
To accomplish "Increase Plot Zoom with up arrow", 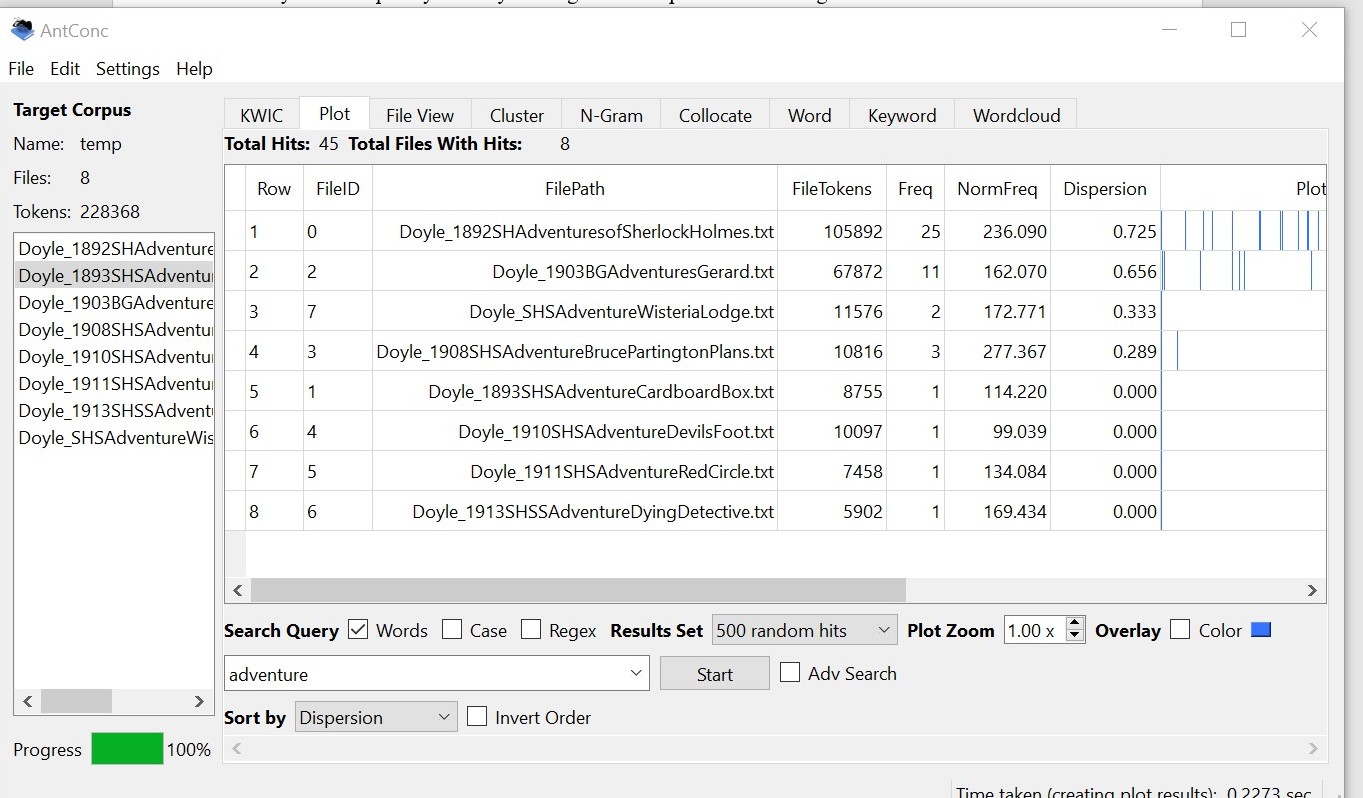I will coord(1075,624).
